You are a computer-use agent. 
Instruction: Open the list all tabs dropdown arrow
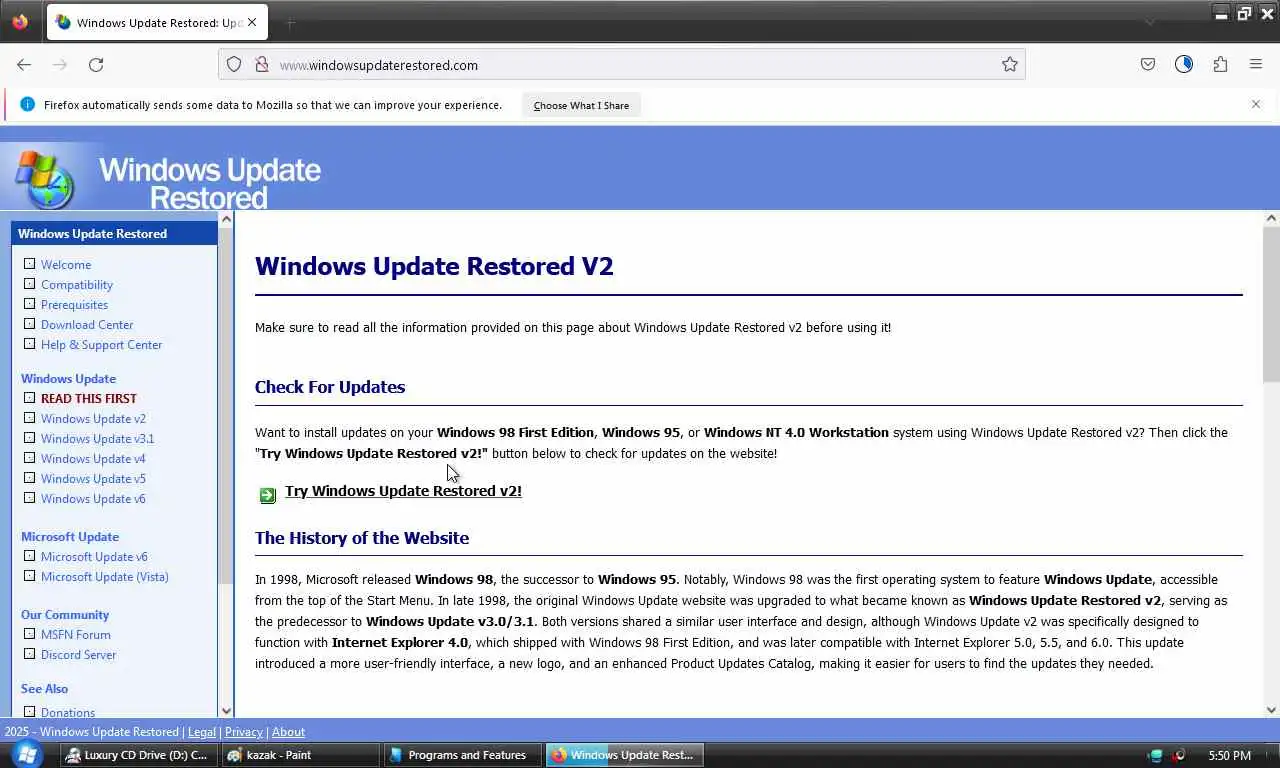1150,22
